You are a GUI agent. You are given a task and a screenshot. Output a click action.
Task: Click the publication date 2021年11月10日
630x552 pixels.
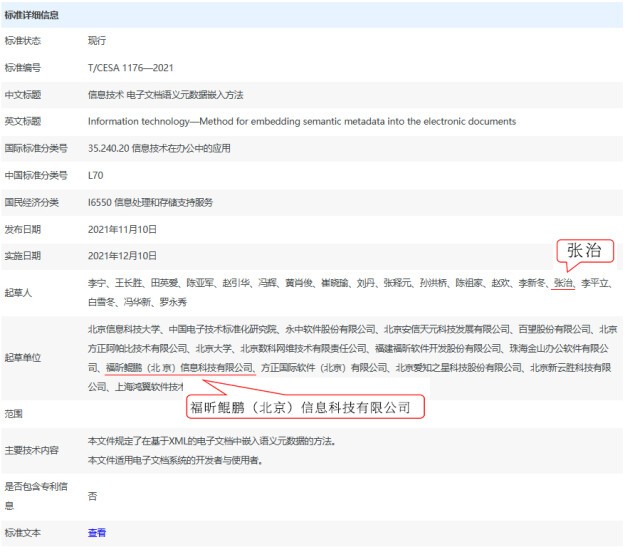click(122, 229)
